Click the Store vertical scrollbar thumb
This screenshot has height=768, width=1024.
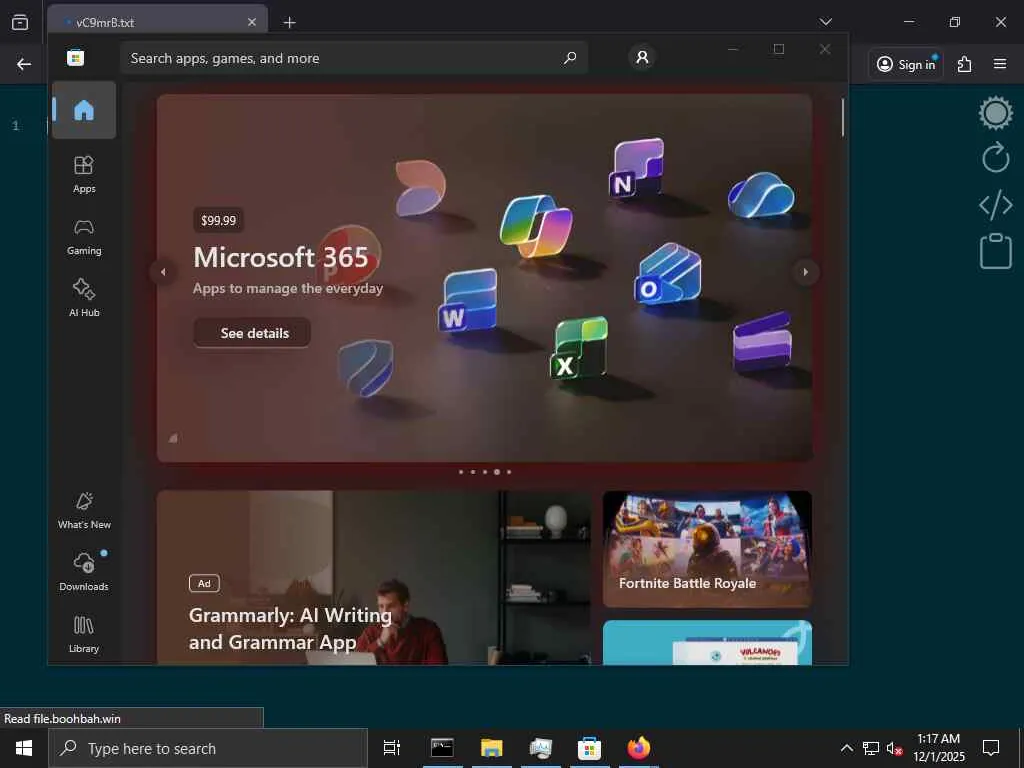coord(842,117)
